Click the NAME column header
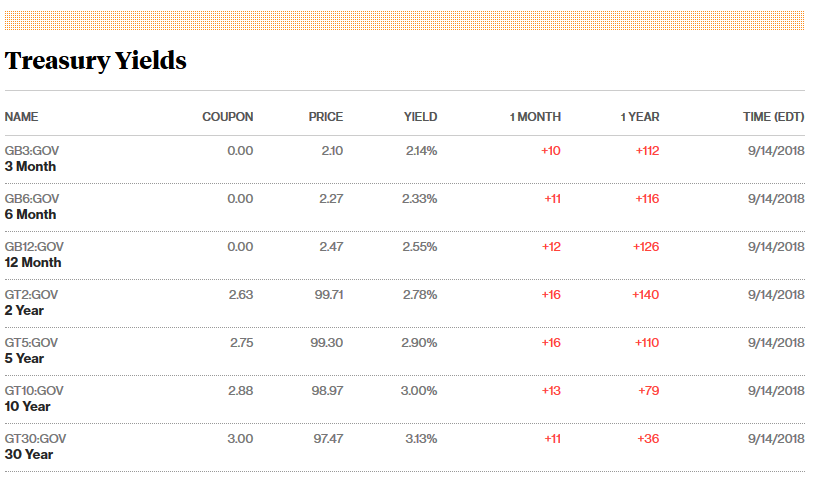Viewport: 823px width, 492px height. [x=21, y=117]
